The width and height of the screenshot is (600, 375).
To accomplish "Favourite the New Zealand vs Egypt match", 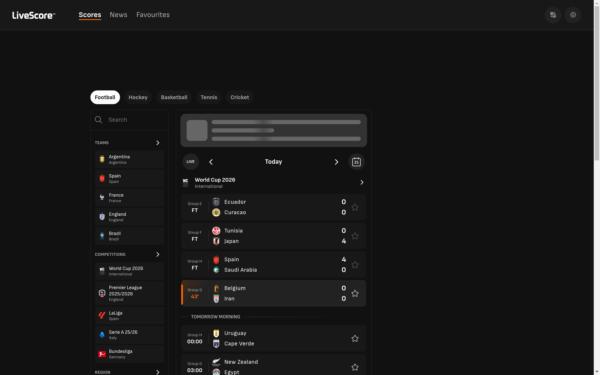I will pos(355,367).
